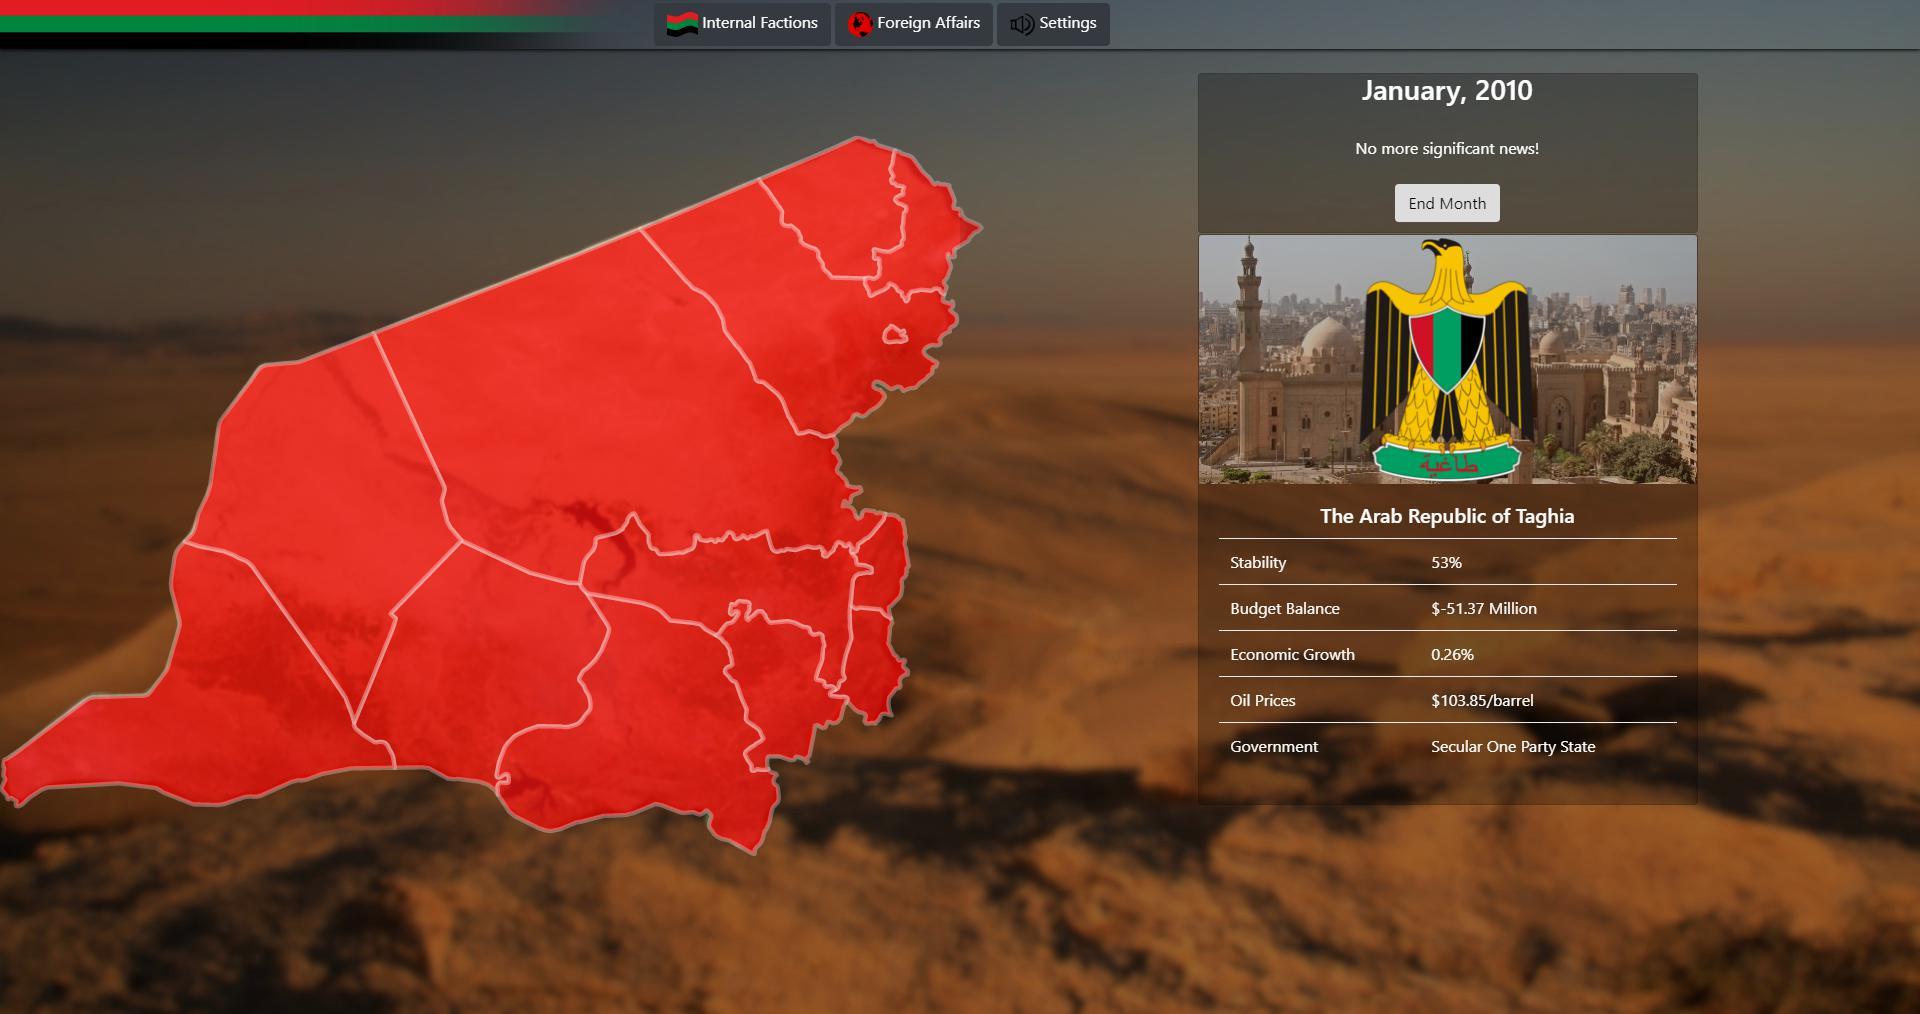
Task: Click the Settings speaker icon
Action: [1021, 24]
